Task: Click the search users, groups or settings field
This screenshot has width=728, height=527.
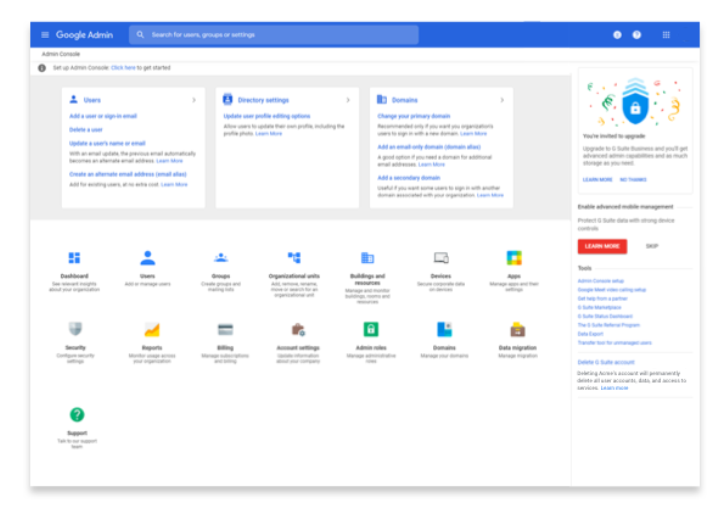Action: pyautogui.click(x=275, y=35)
